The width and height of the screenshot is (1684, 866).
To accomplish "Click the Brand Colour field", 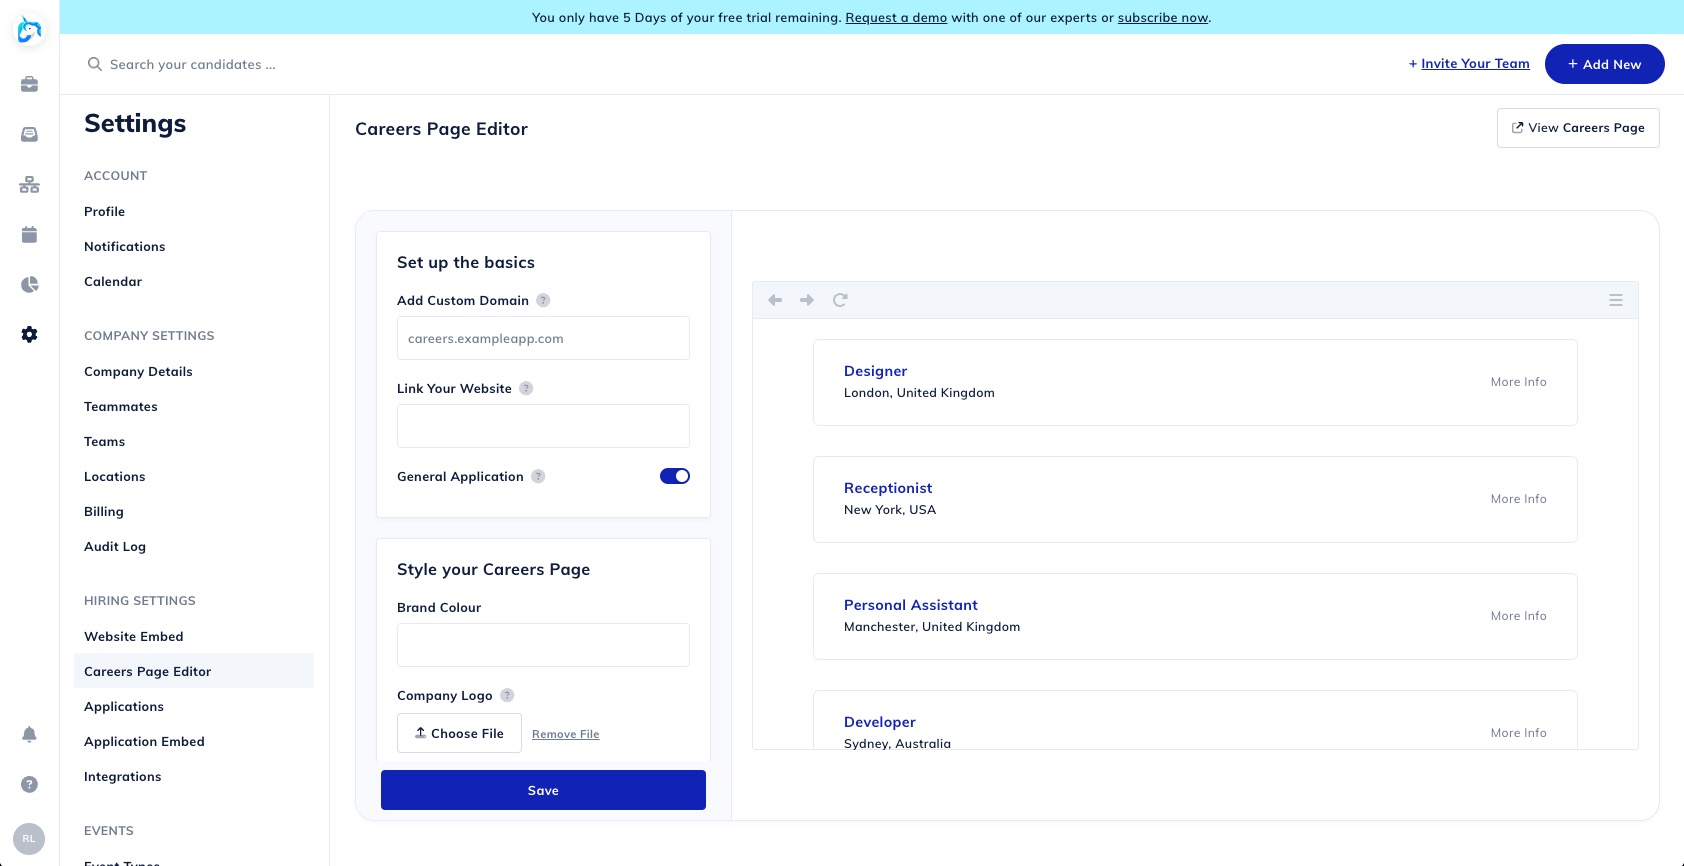I will coord(543,645).
